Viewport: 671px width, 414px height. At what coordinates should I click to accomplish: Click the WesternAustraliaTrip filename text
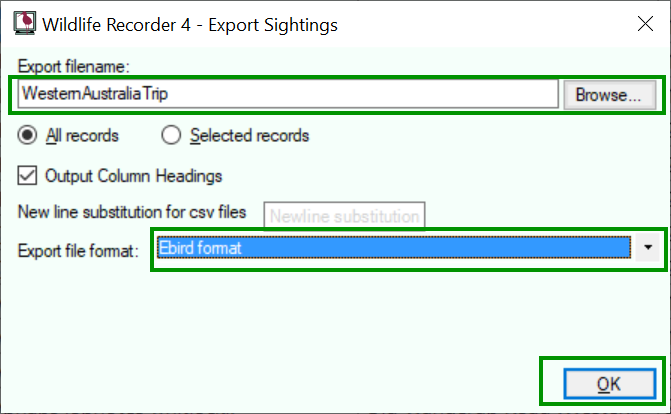[95, 93]
